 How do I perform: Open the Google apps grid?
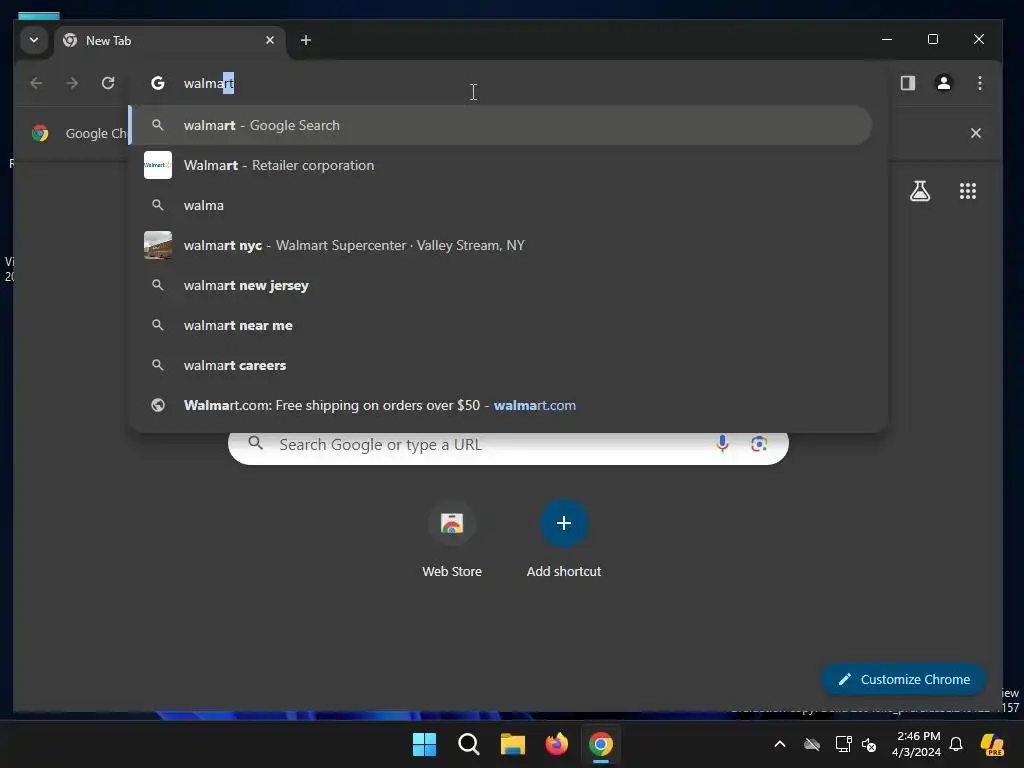pyautogui.click(x=968, y=191)
